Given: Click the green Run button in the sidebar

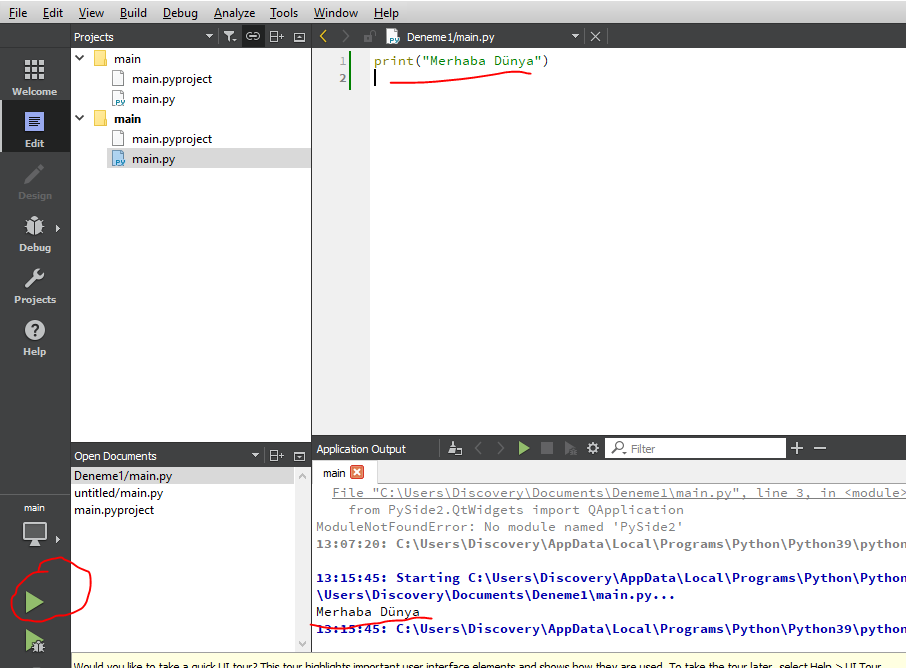Looking at the screenshot, I should 34,602.
